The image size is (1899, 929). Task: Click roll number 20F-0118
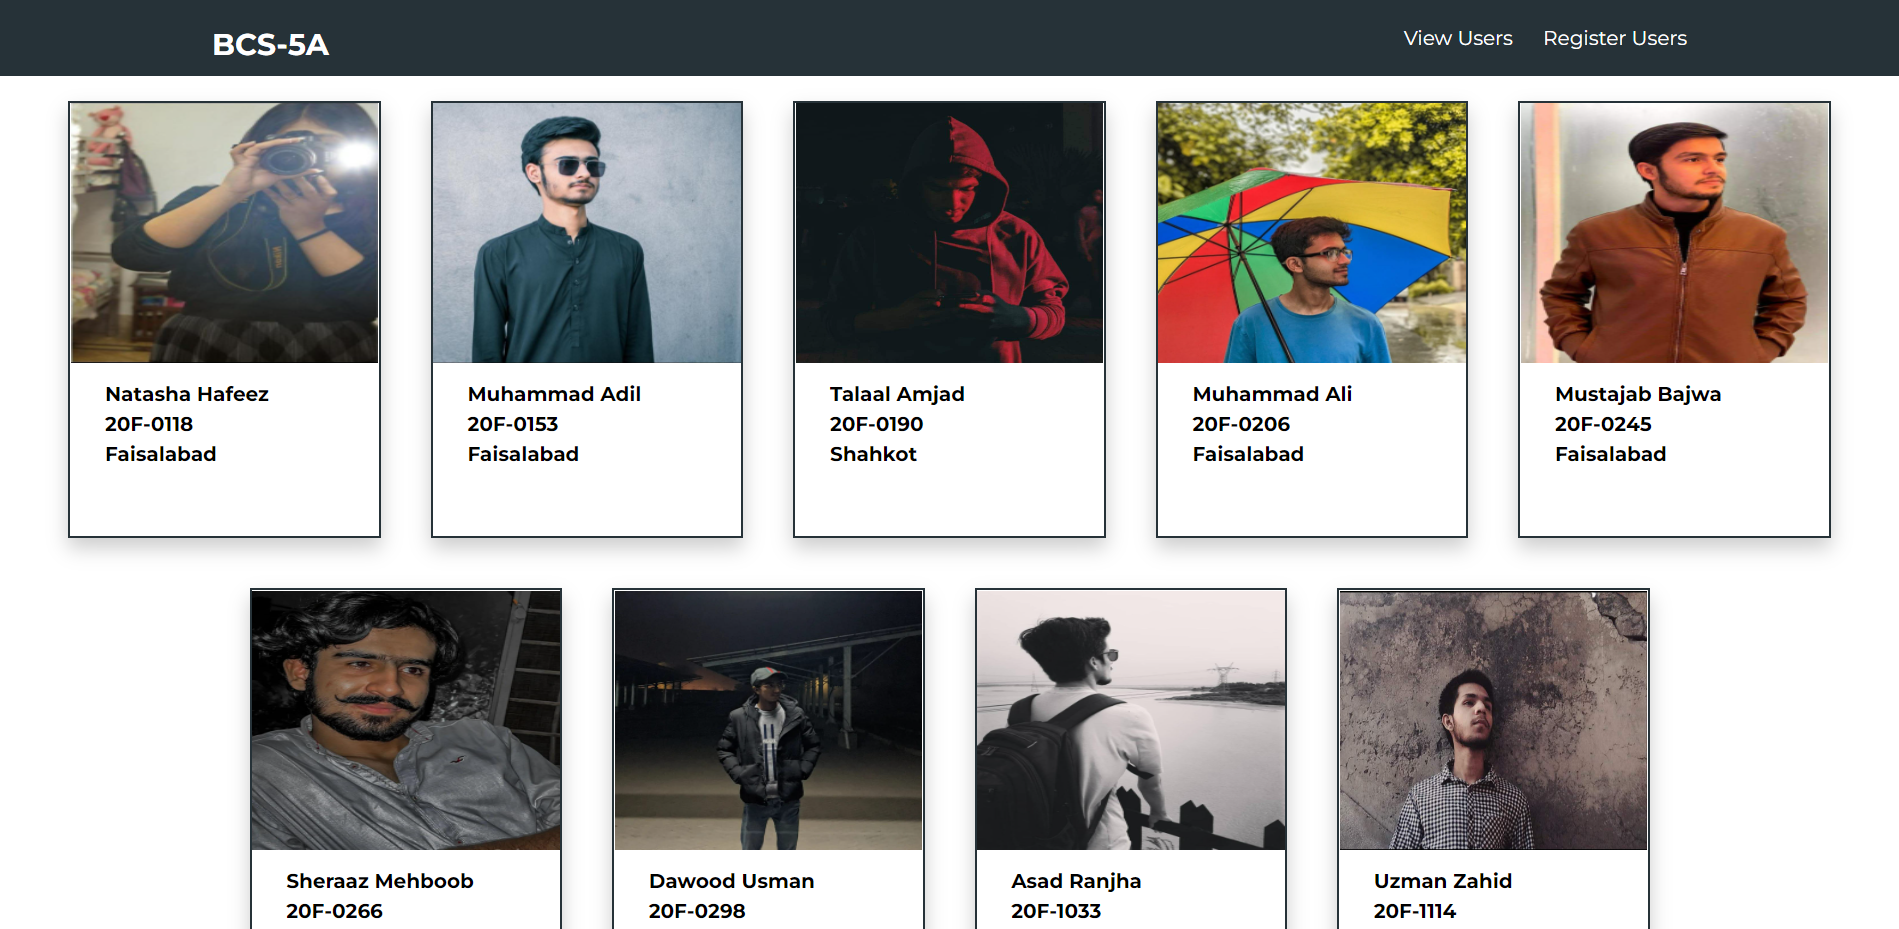pos(149,424)
